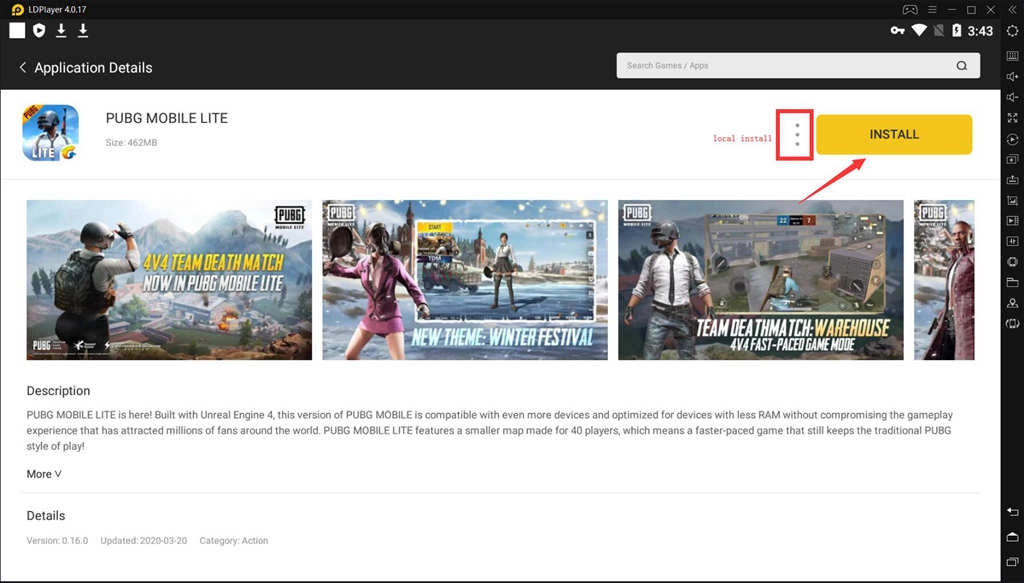Install PUBG MOBILE LITE

tap(894, 134)
